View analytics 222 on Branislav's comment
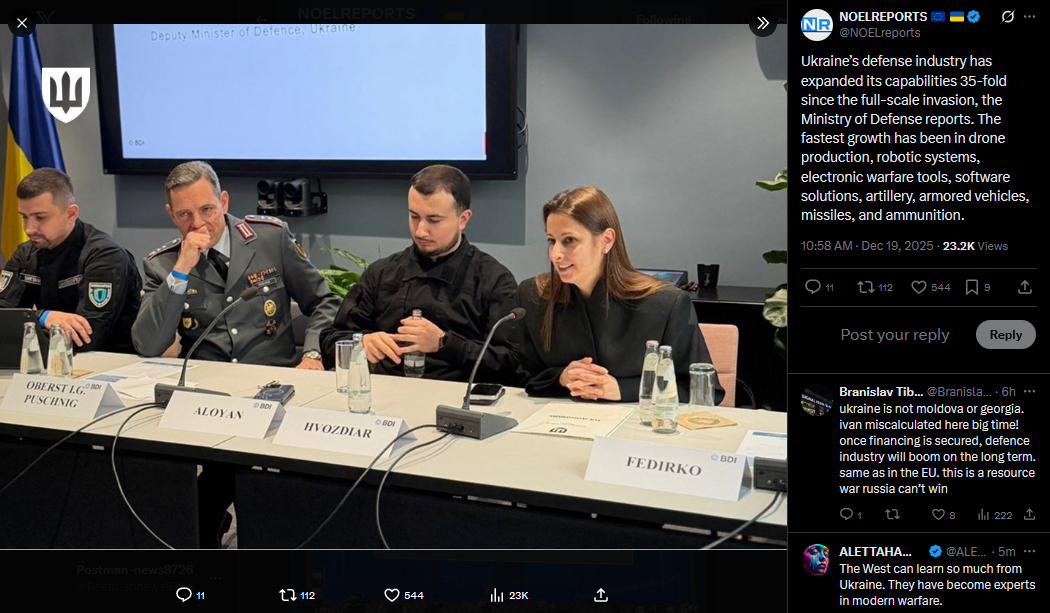The width and height of the screenshot is (1050, 613). [994, 515]
